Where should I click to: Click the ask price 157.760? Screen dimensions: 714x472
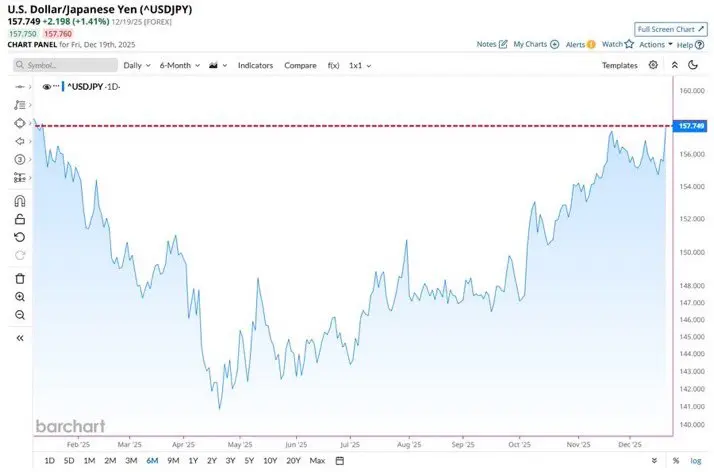58,34
